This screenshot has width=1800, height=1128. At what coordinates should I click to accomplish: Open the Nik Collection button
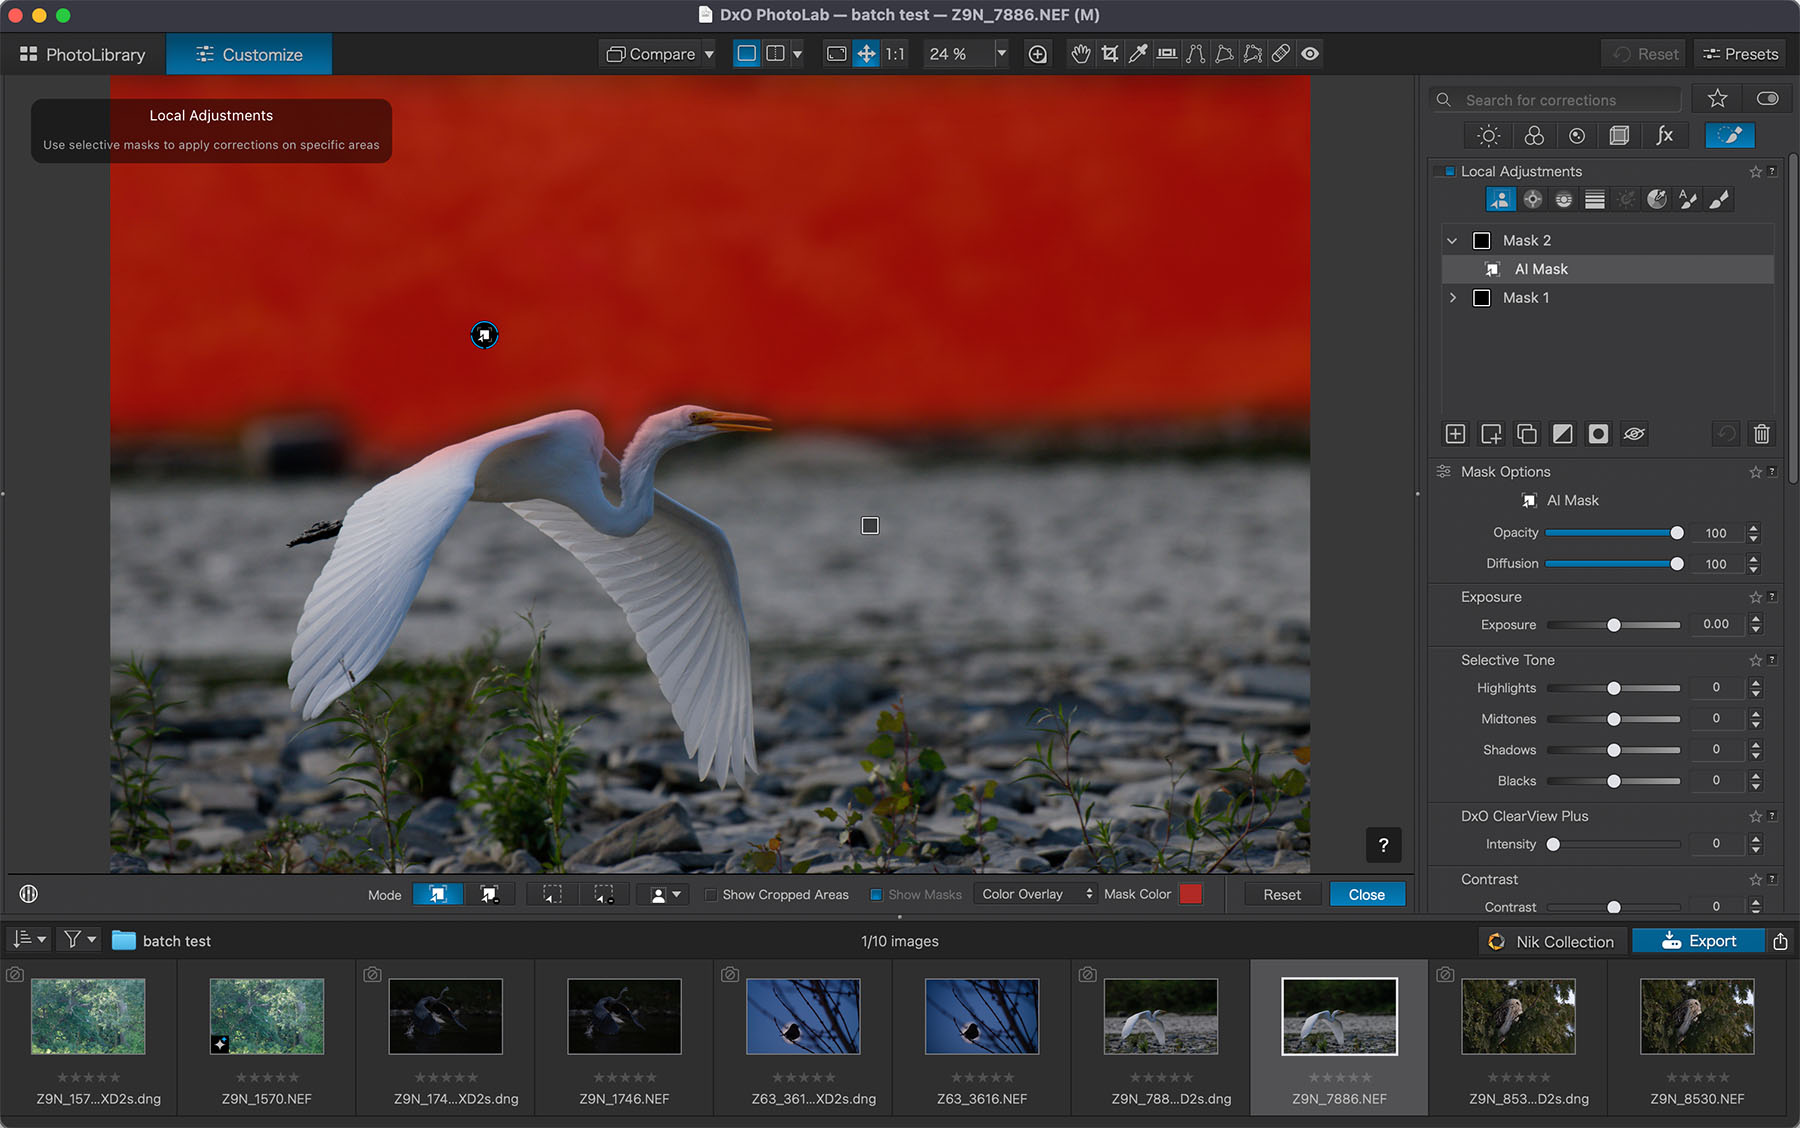(1551, 941)
